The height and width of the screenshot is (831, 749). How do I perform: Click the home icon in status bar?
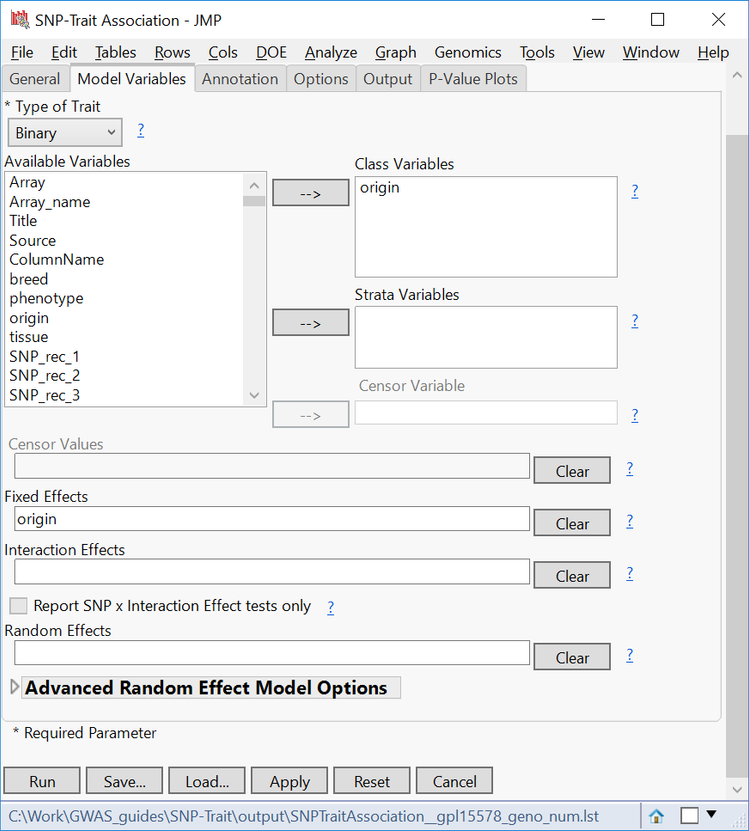(x=657, y=815)
